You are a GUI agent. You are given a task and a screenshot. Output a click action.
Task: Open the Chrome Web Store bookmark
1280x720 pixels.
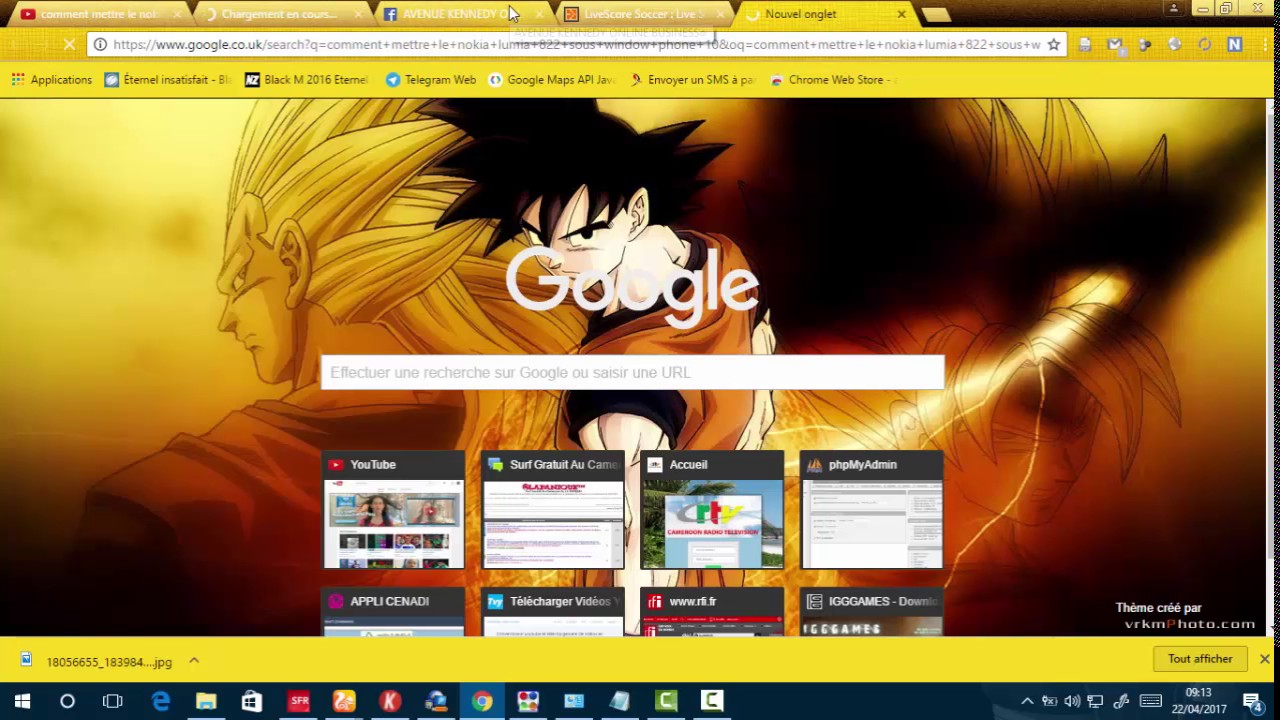point(833,80)
